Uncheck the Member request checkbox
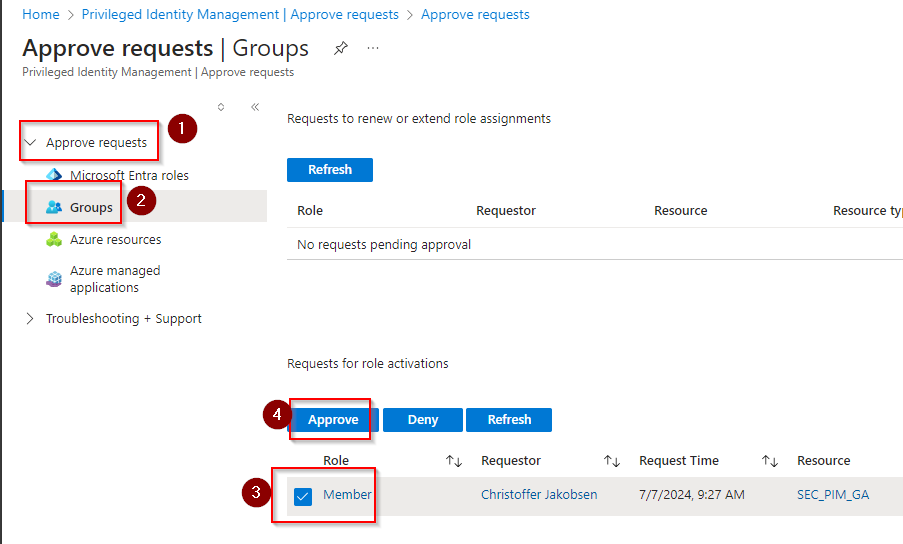Image resolution: width=903 pixels, height=544 pixels. click(x=303, y=496)
